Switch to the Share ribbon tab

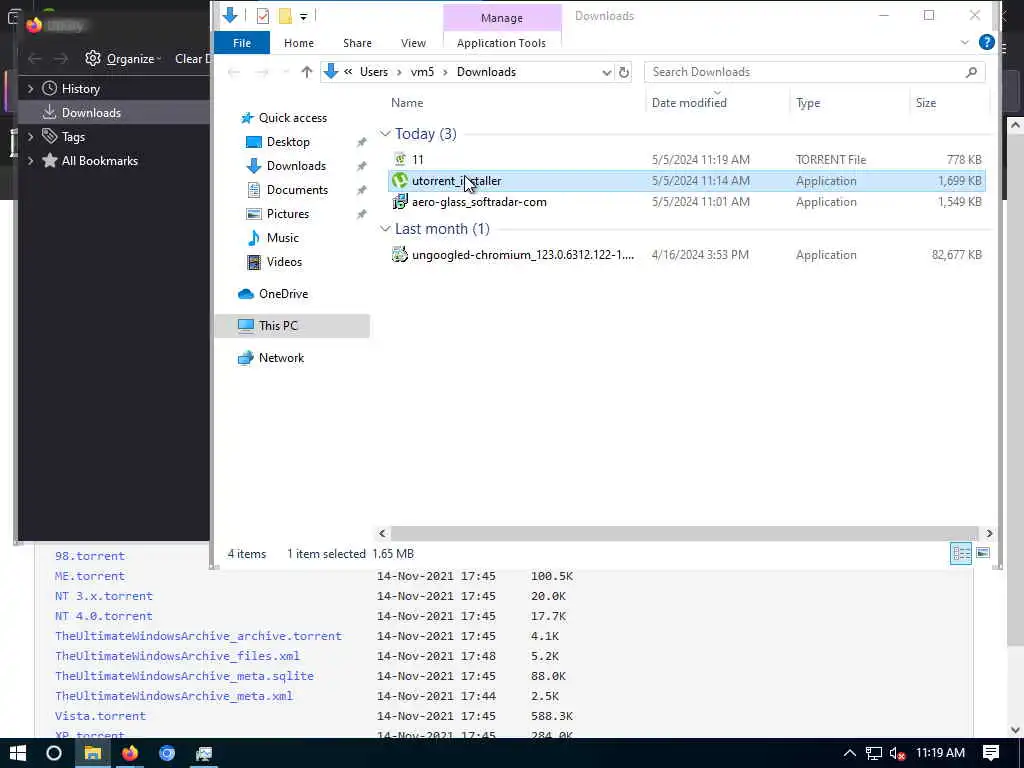click(x=357, y=43)
